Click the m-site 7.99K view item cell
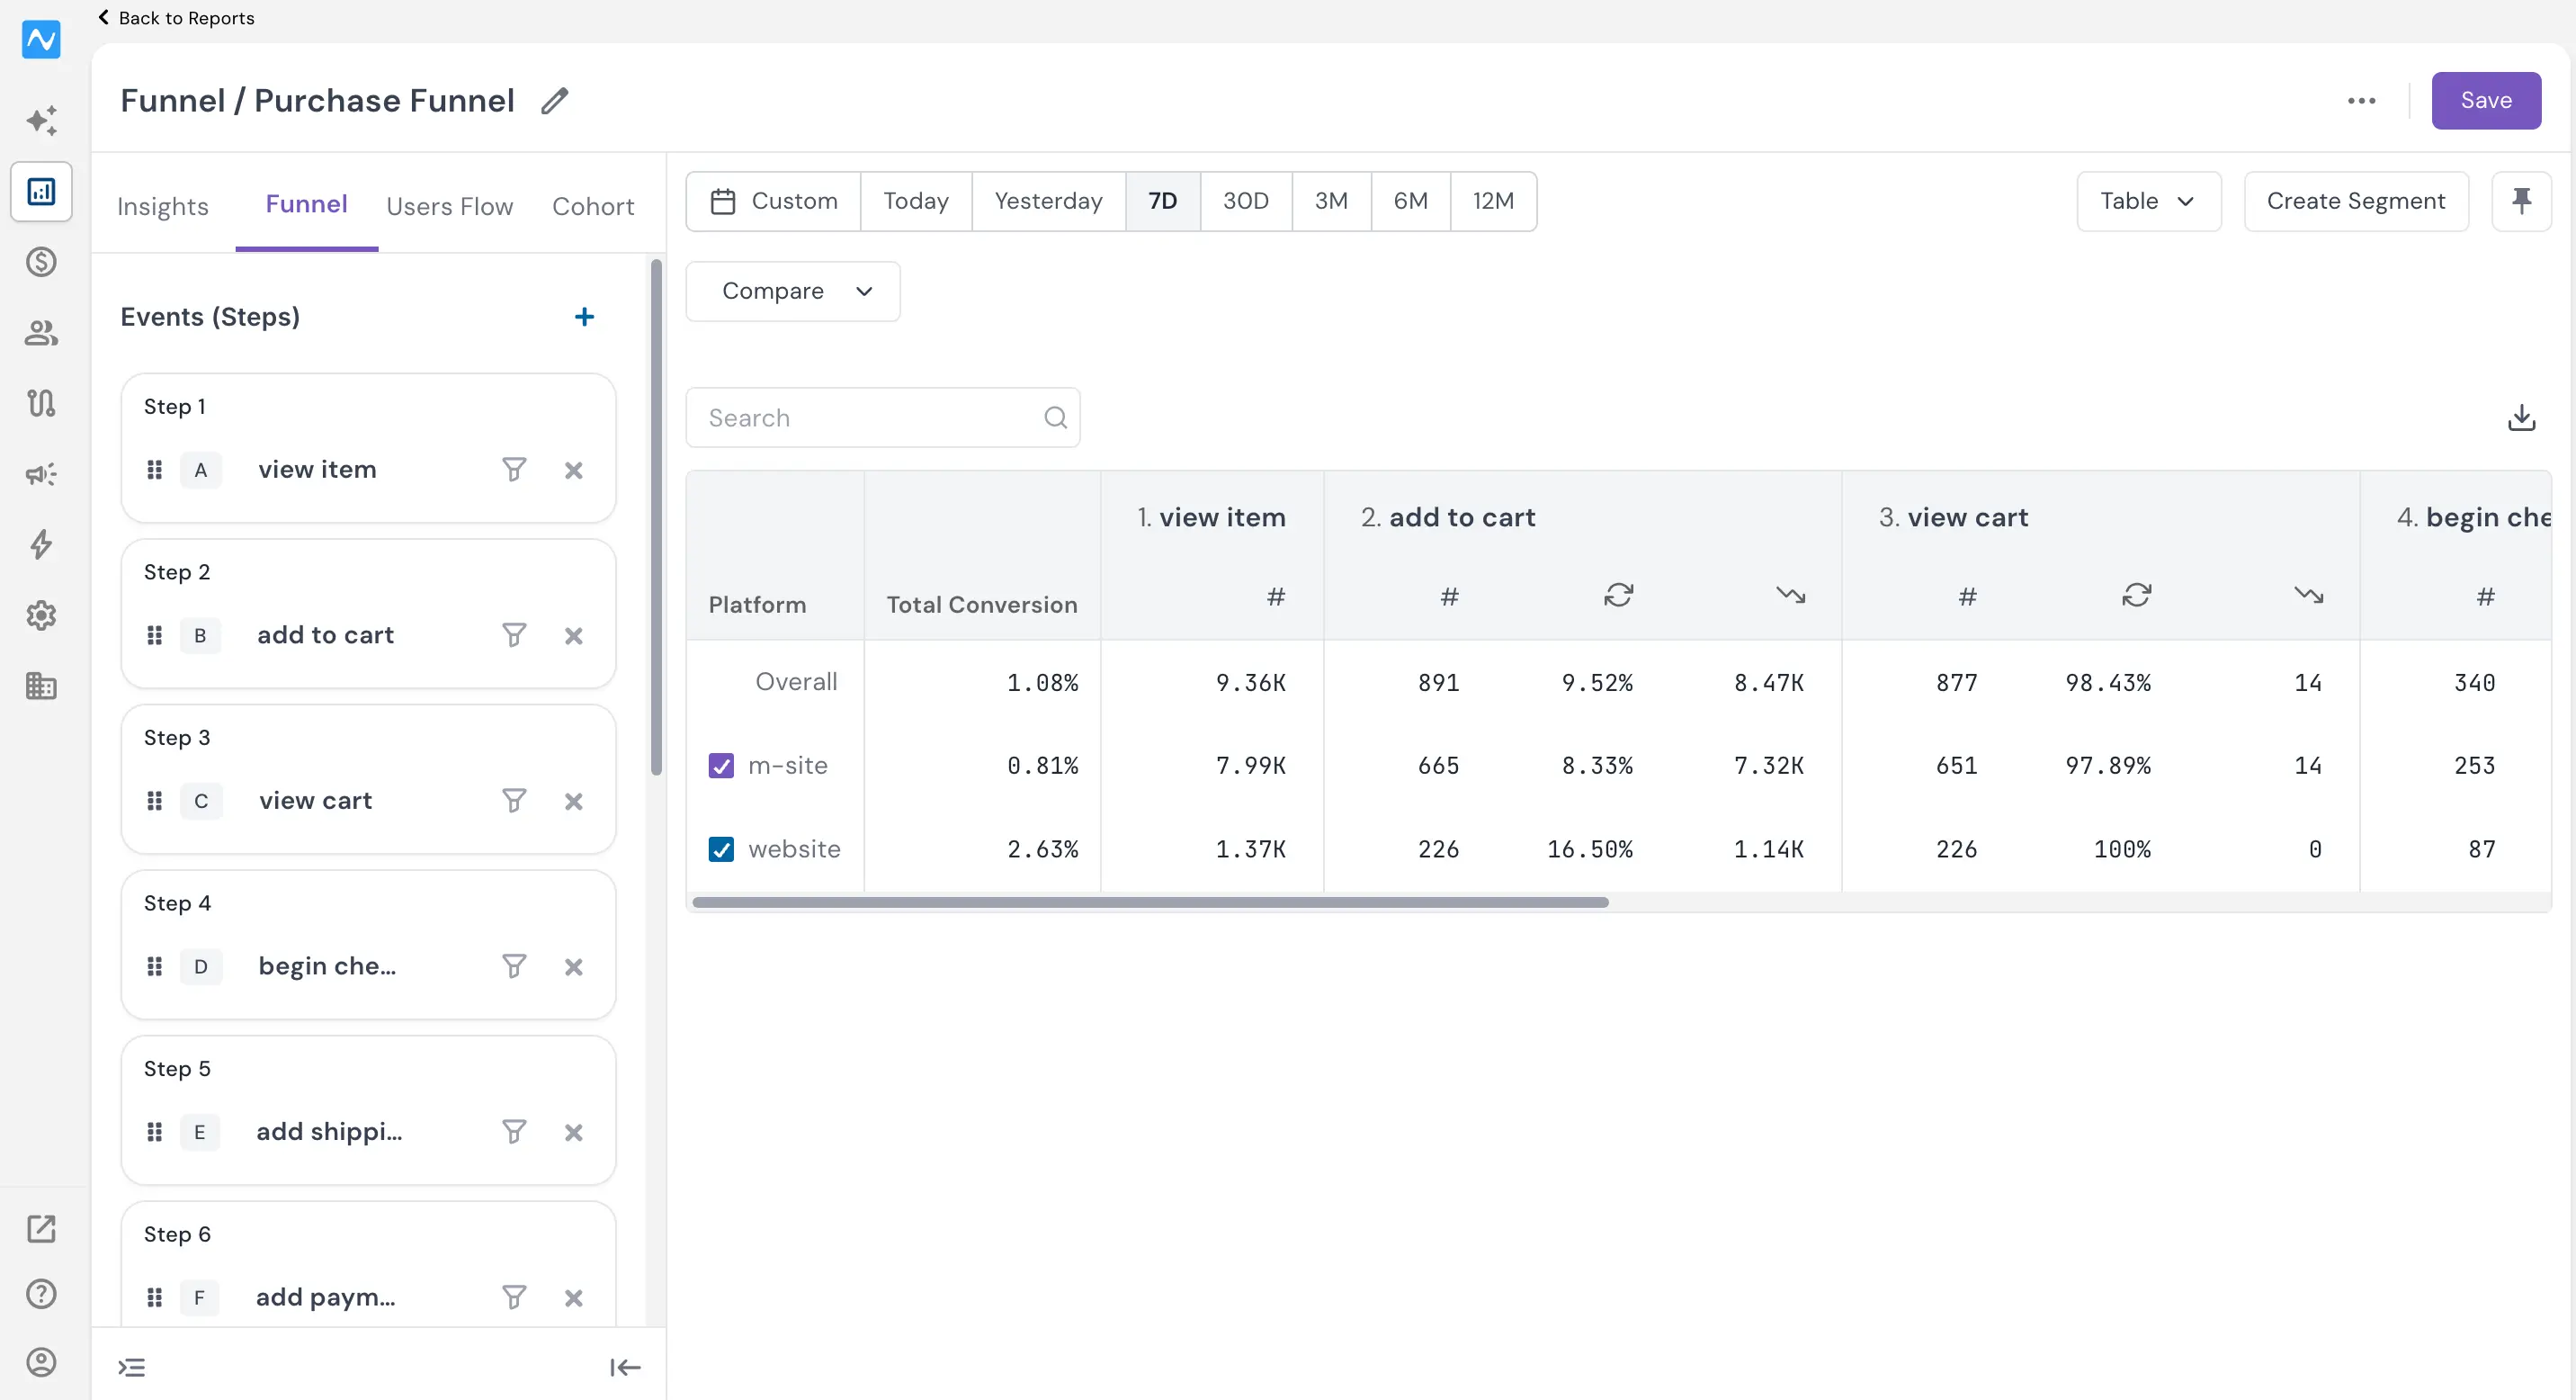 1250,766
